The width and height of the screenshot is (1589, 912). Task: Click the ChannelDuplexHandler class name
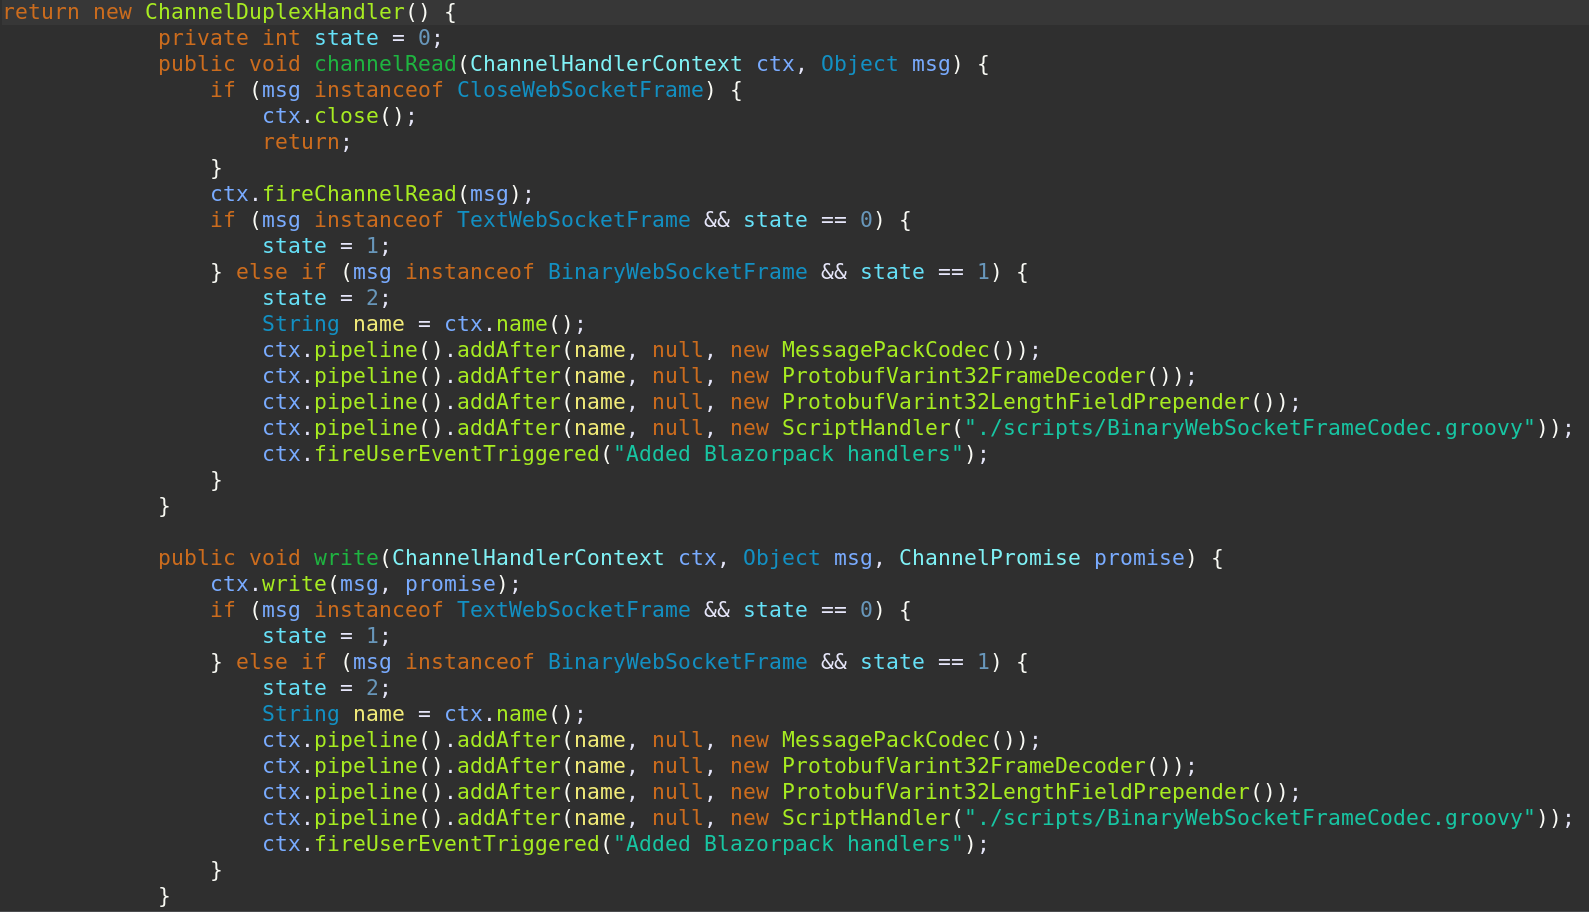click(x=274, y=12)
